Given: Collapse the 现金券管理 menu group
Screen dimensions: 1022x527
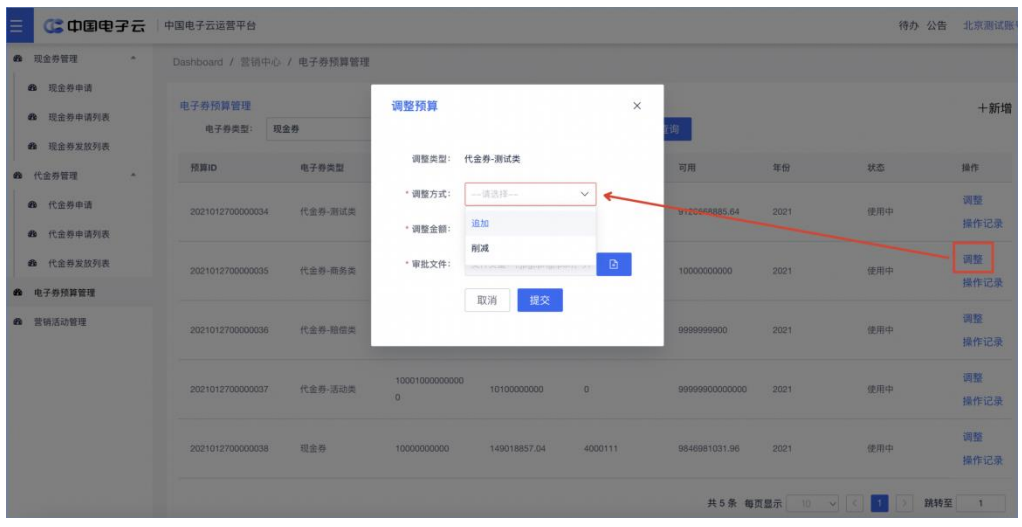Looking at the screenshot, I should pyautogui.click(x=133, y=59).
